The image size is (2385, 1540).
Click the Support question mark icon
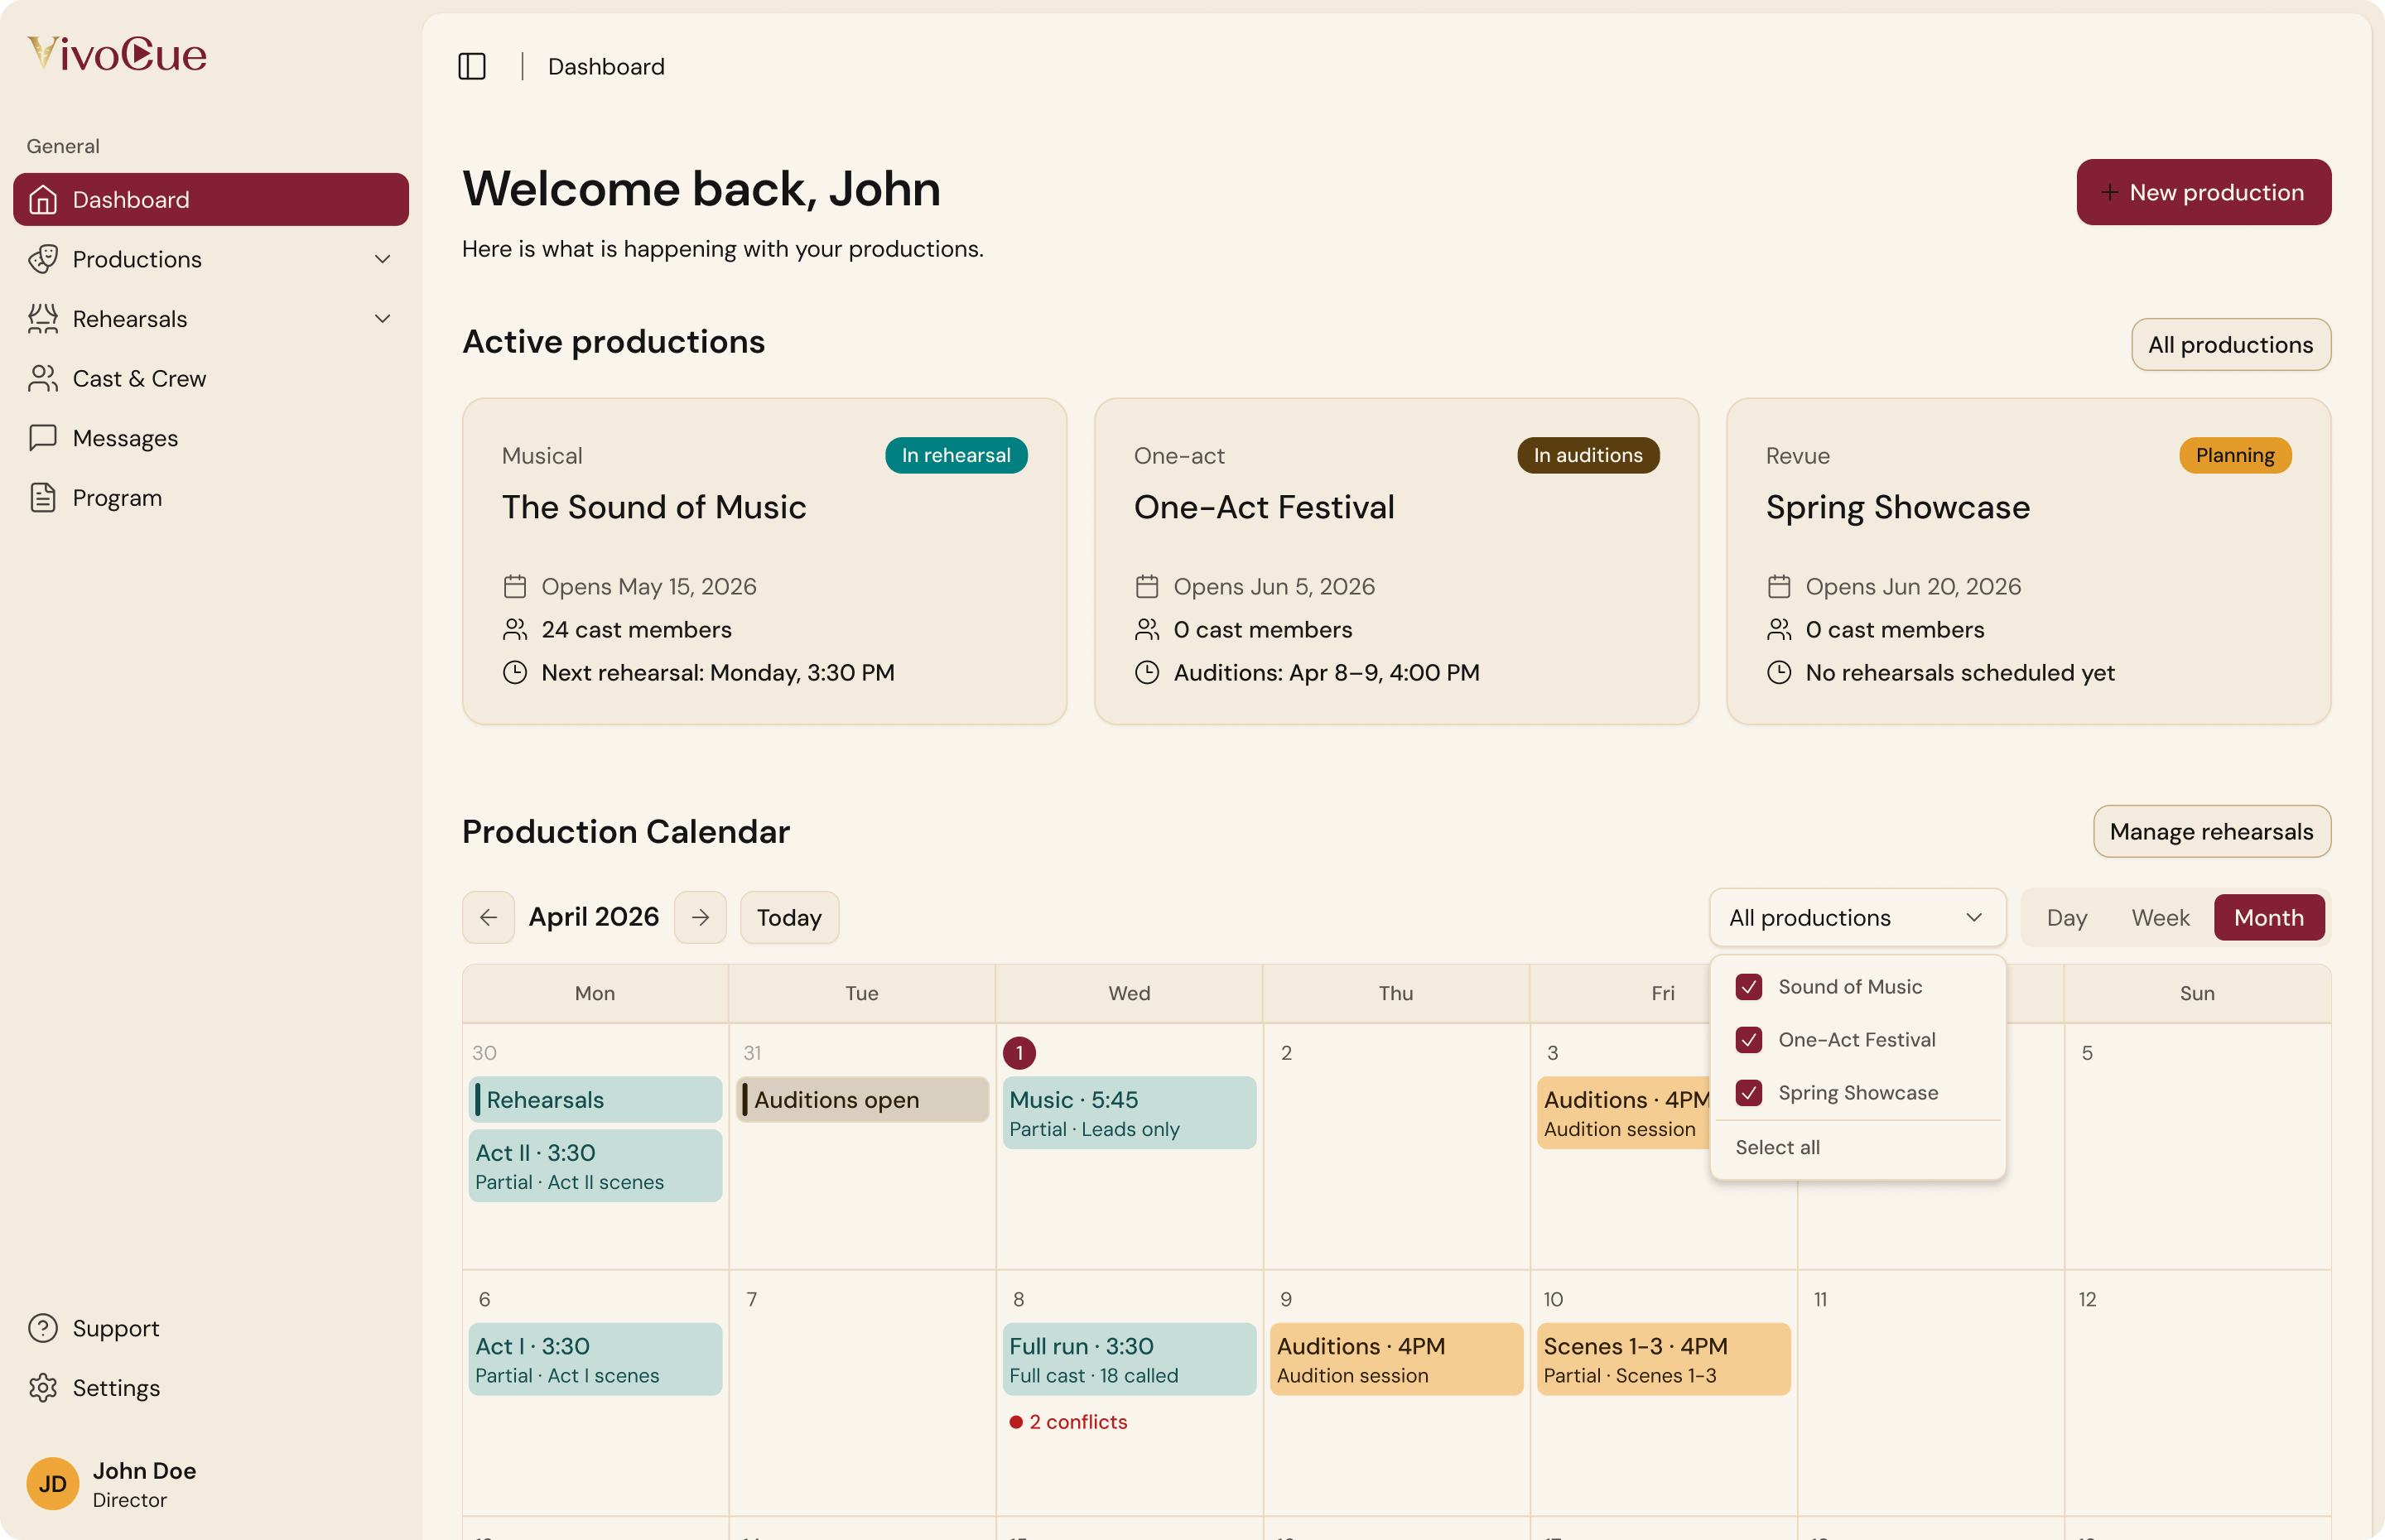pos(43,1328)
